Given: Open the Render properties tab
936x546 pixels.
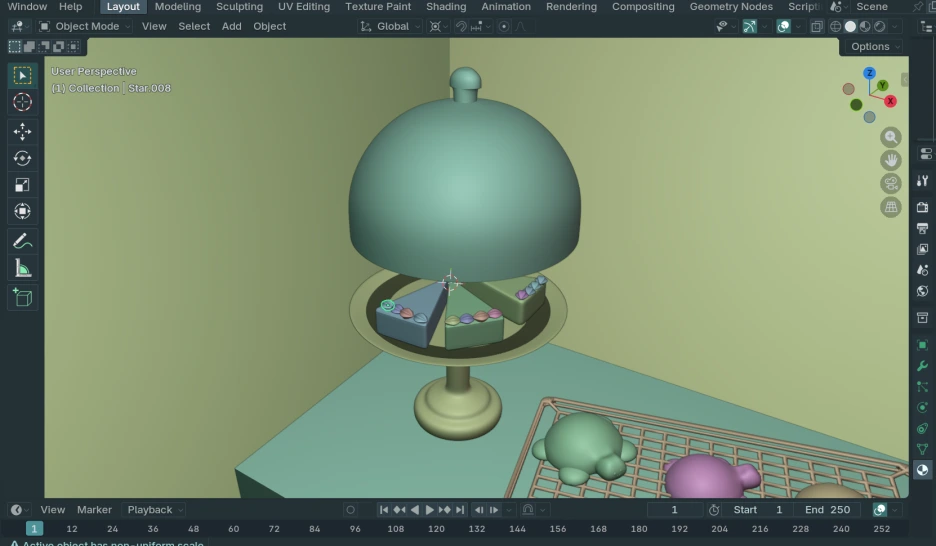Looking at the screenshot, I should coord(922,207).
